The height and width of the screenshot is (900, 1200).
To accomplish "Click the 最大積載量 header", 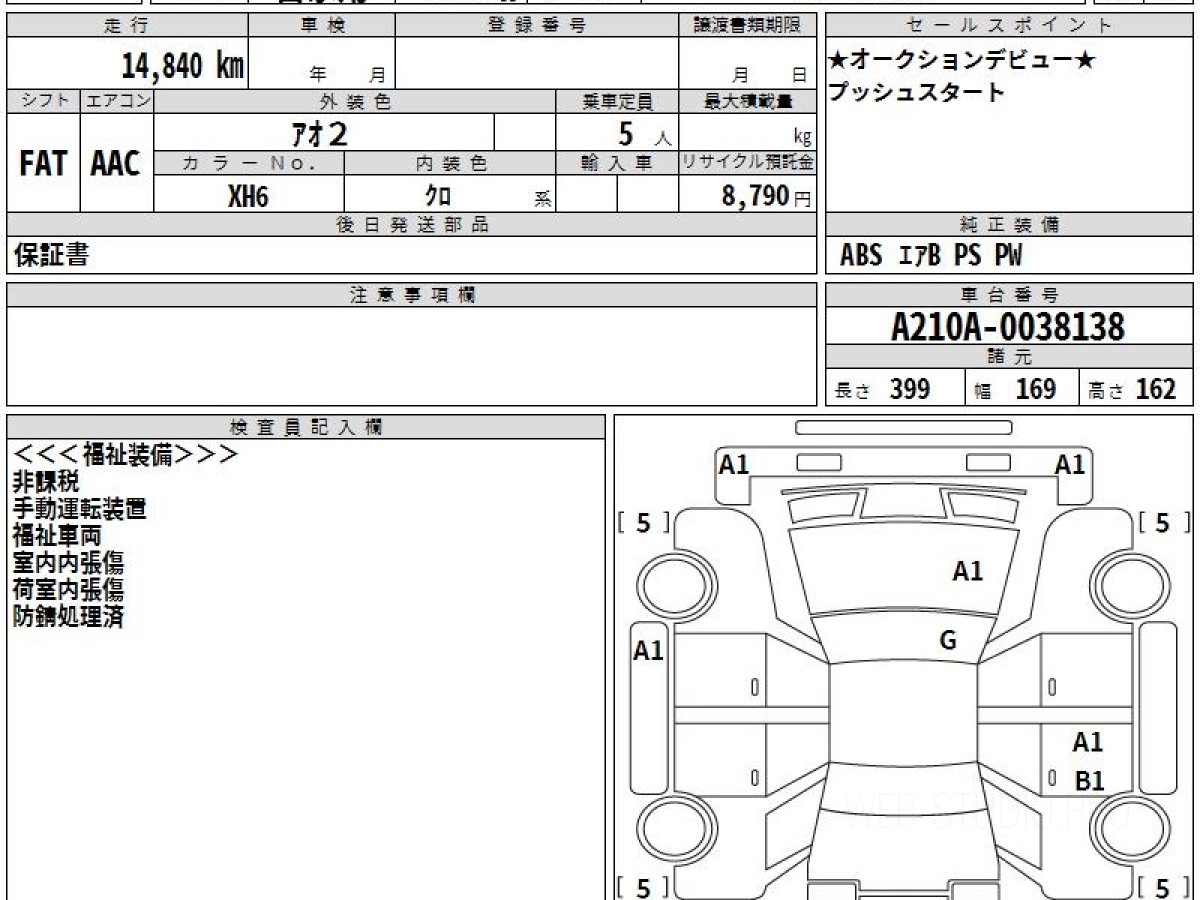I will pos(747,101).
